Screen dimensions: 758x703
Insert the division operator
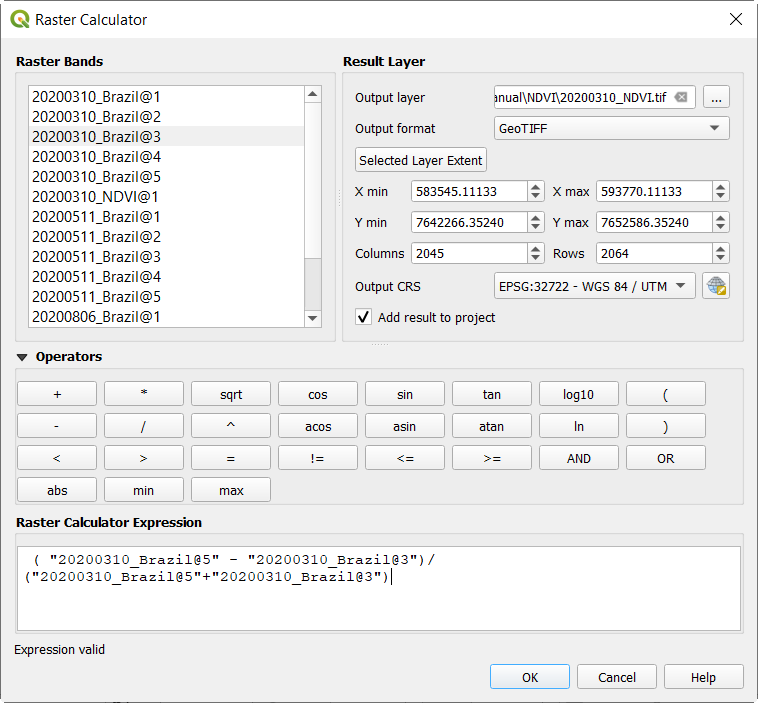[144, 426]
